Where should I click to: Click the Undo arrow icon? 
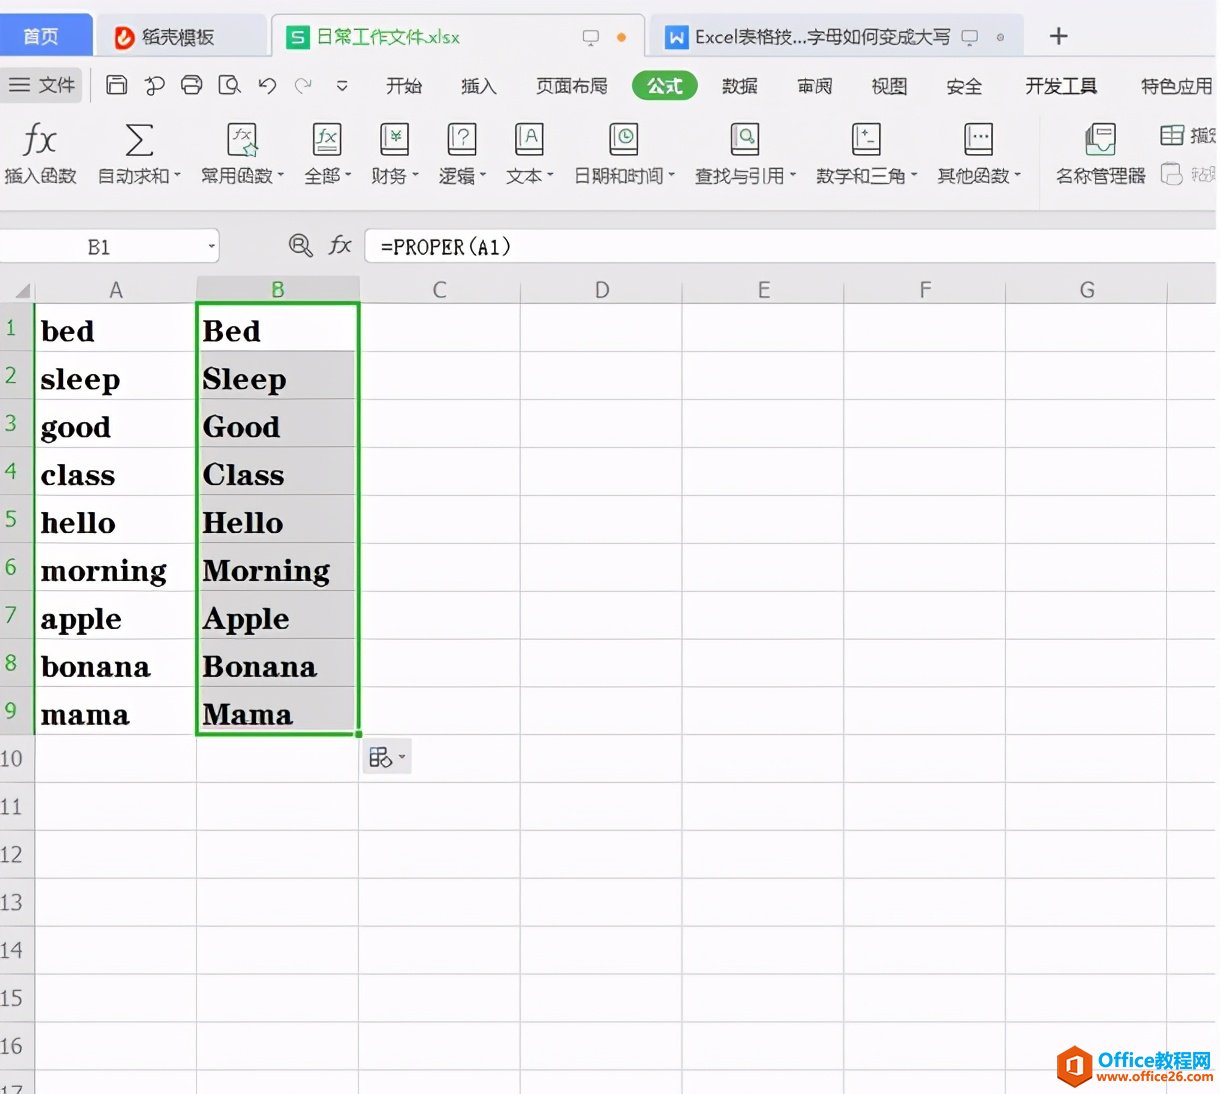point(266,85)
